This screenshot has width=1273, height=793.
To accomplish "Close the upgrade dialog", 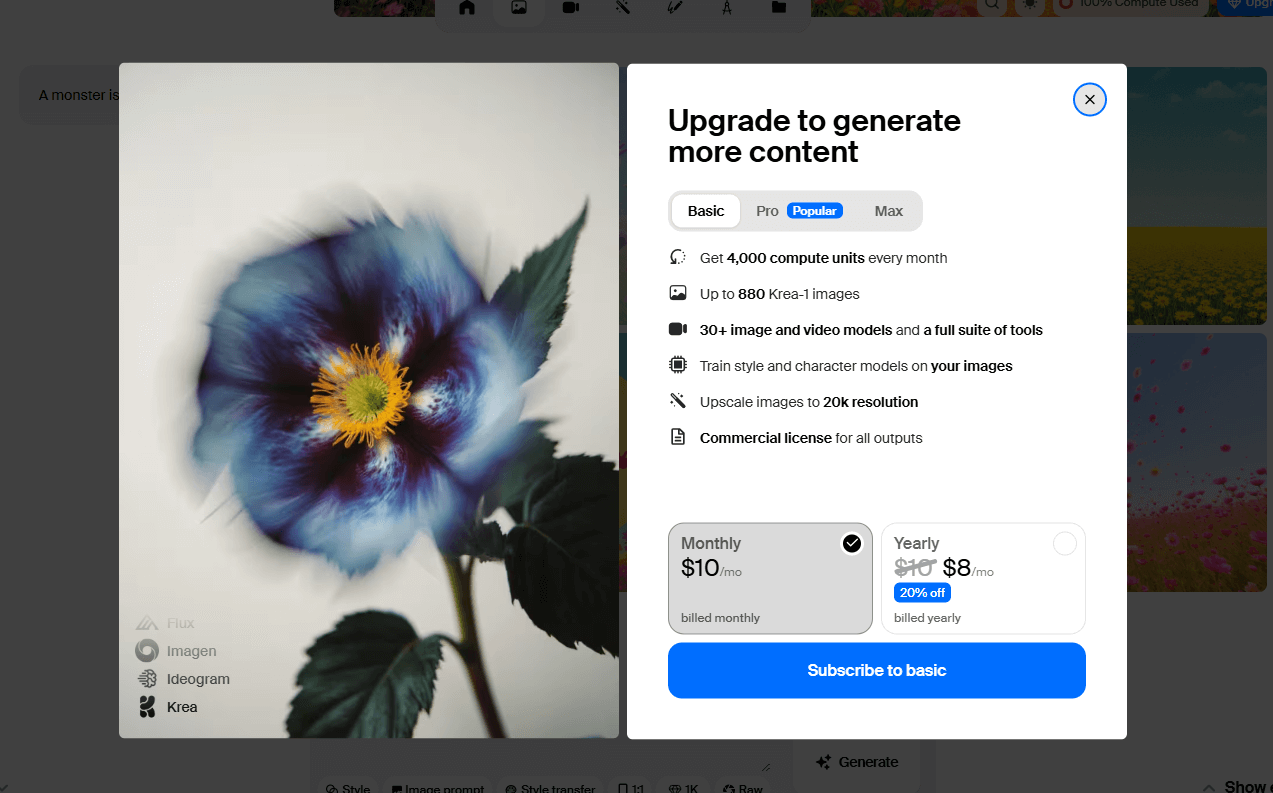I will 1089,100.
